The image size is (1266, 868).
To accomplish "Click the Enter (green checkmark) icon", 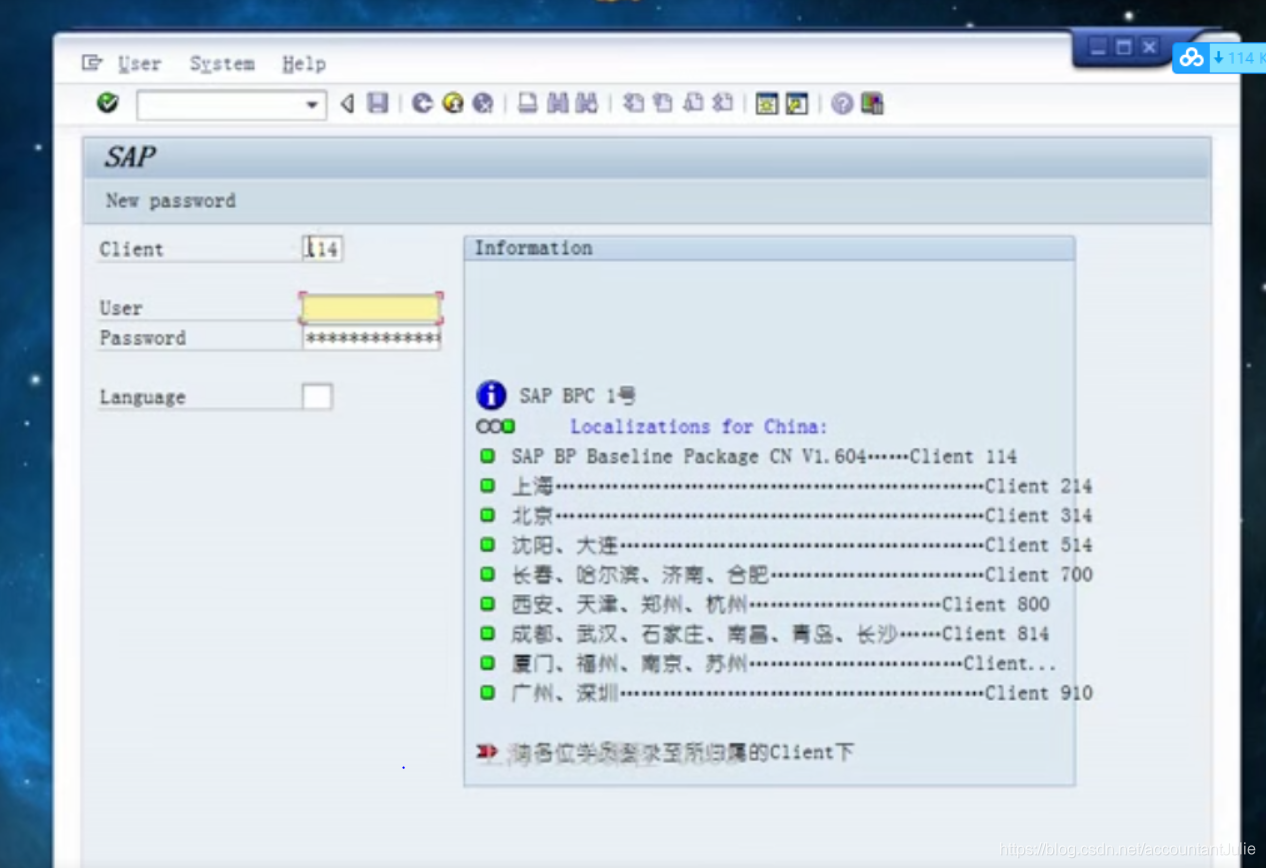I will click(107, 103).
